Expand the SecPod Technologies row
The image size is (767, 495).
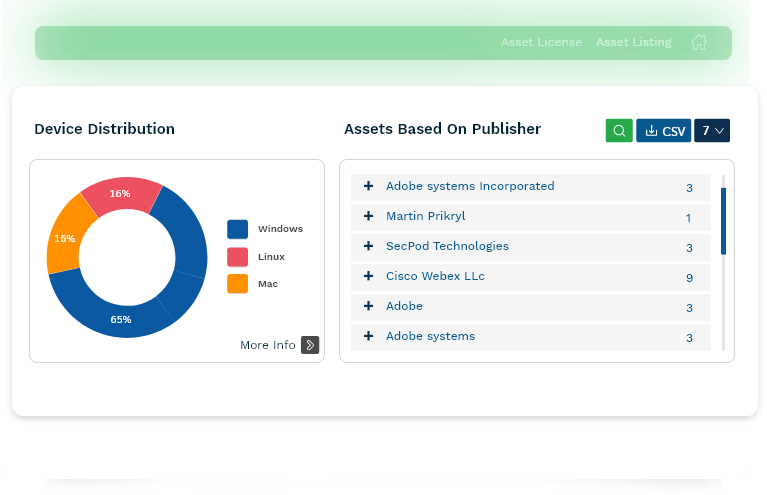(368, 246)
